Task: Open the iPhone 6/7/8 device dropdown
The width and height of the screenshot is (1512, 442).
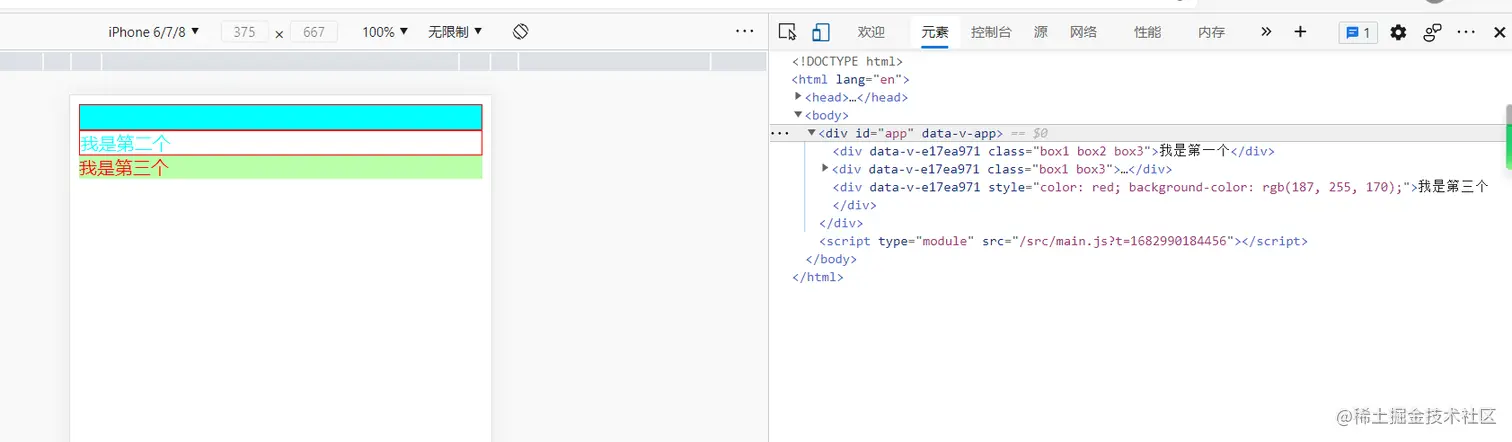Action: (x=154, y=32)
